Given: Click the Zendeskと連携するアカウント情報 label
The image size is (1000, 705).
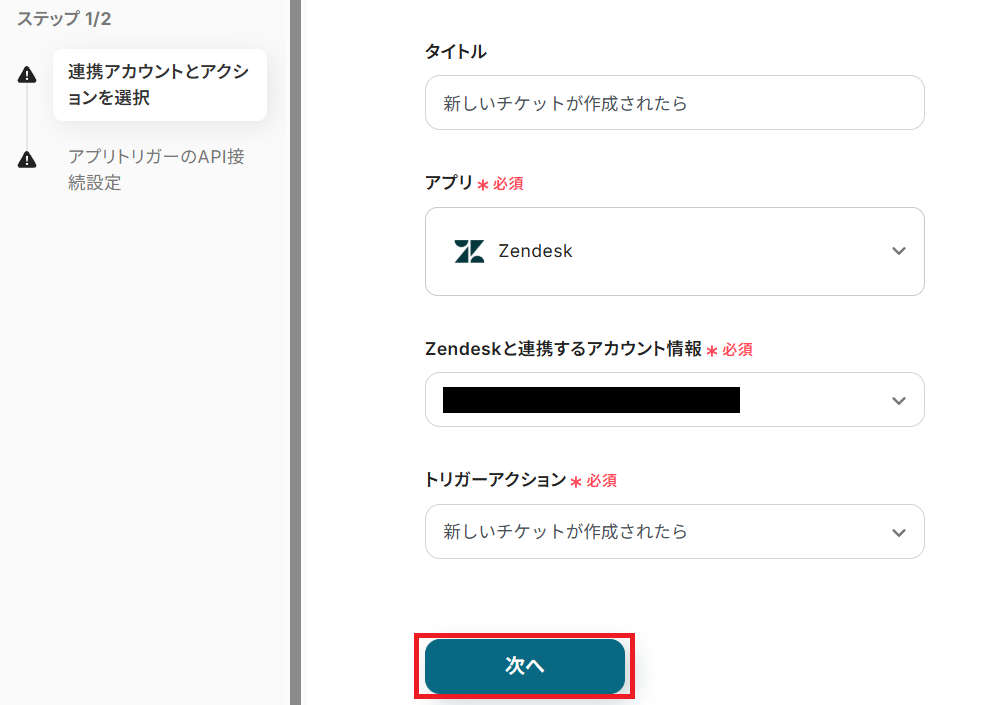Looking at the screenshot, I should (x=563, y=349).
